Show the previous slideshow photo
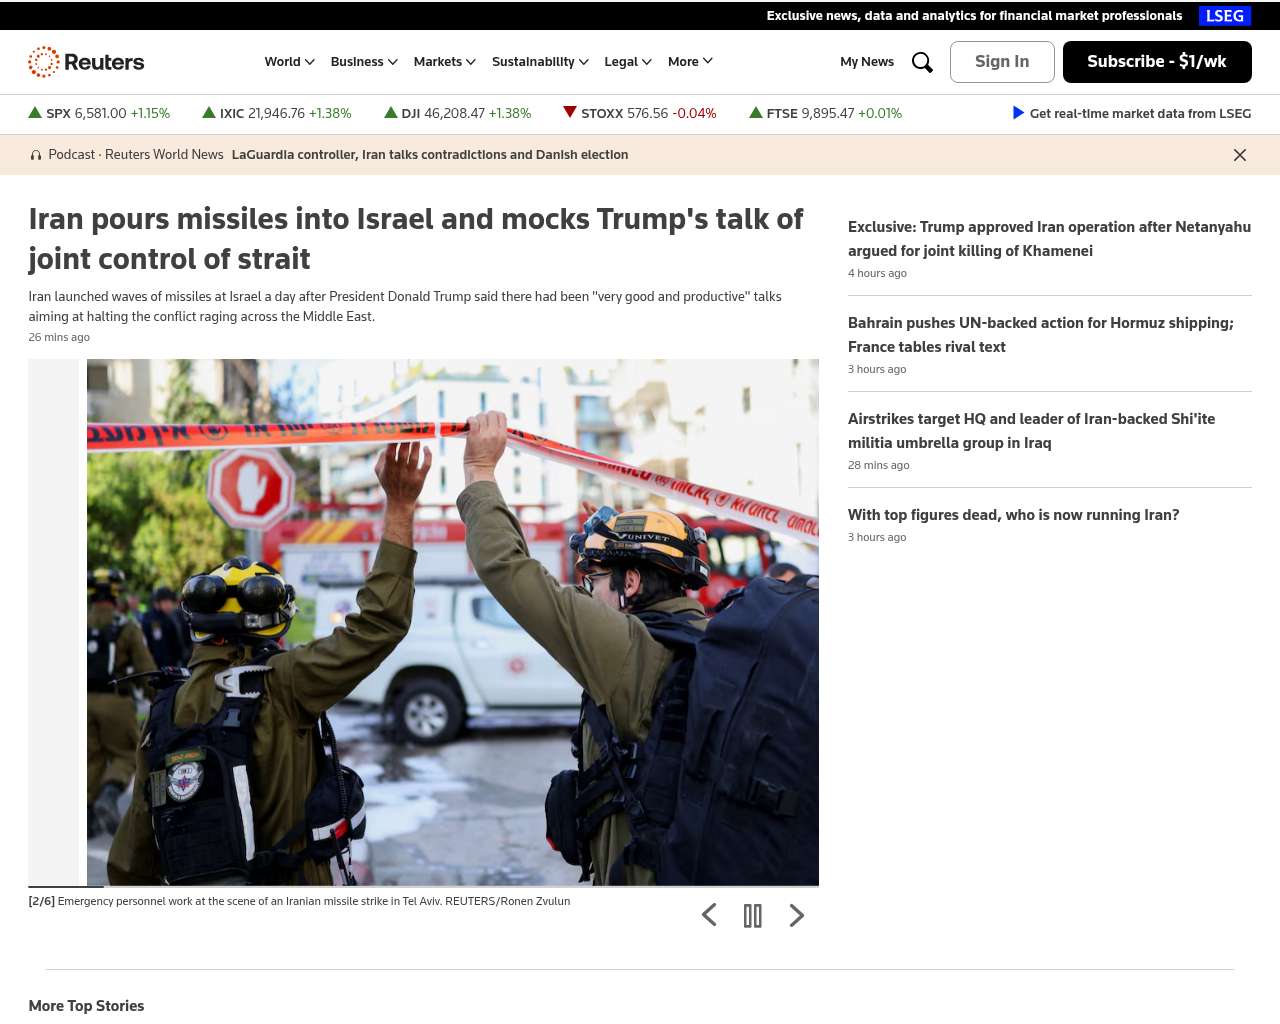The height and width of the screenshot is (1024, 1280). coord(709,915)
